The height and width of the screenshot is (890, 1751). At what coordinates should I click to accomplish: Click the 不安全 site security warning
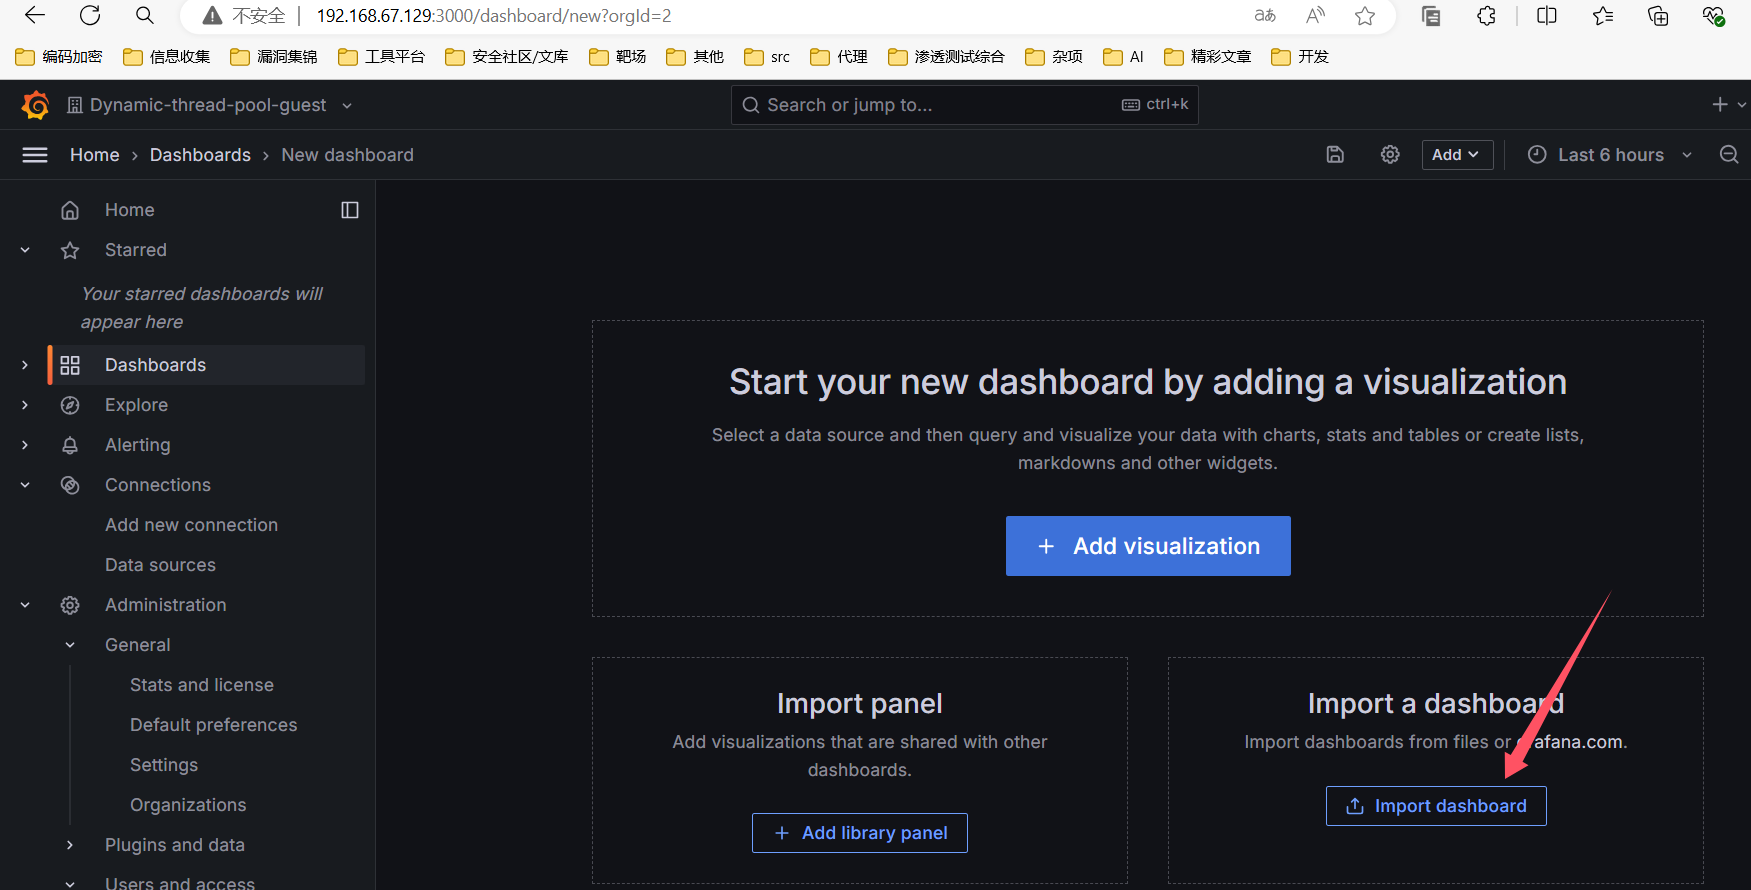point(244,16)
